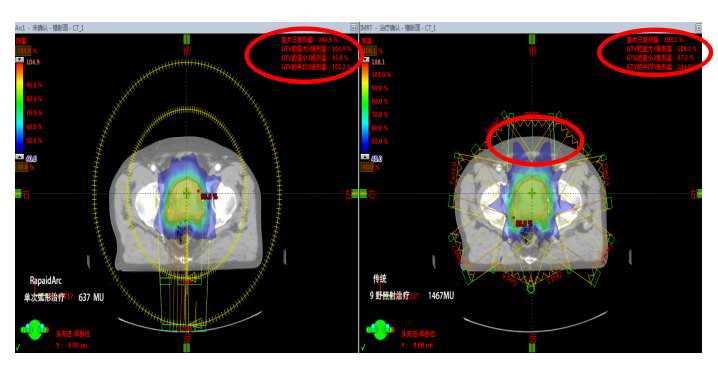
Task: Select the Ax1 transversal CT_1 view title
Action: 49,28
